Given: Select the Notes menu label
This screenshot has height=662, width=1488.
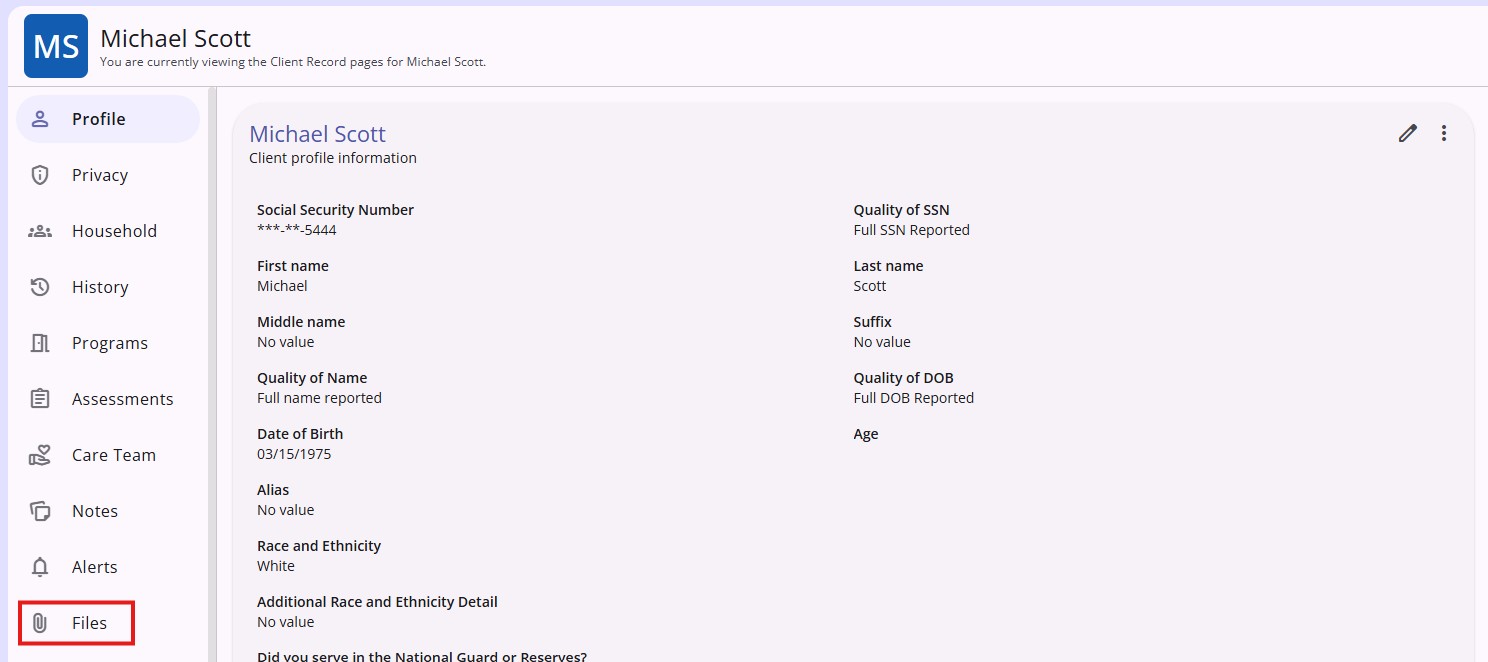Looking at the screenshot, I should click(95, 511).
